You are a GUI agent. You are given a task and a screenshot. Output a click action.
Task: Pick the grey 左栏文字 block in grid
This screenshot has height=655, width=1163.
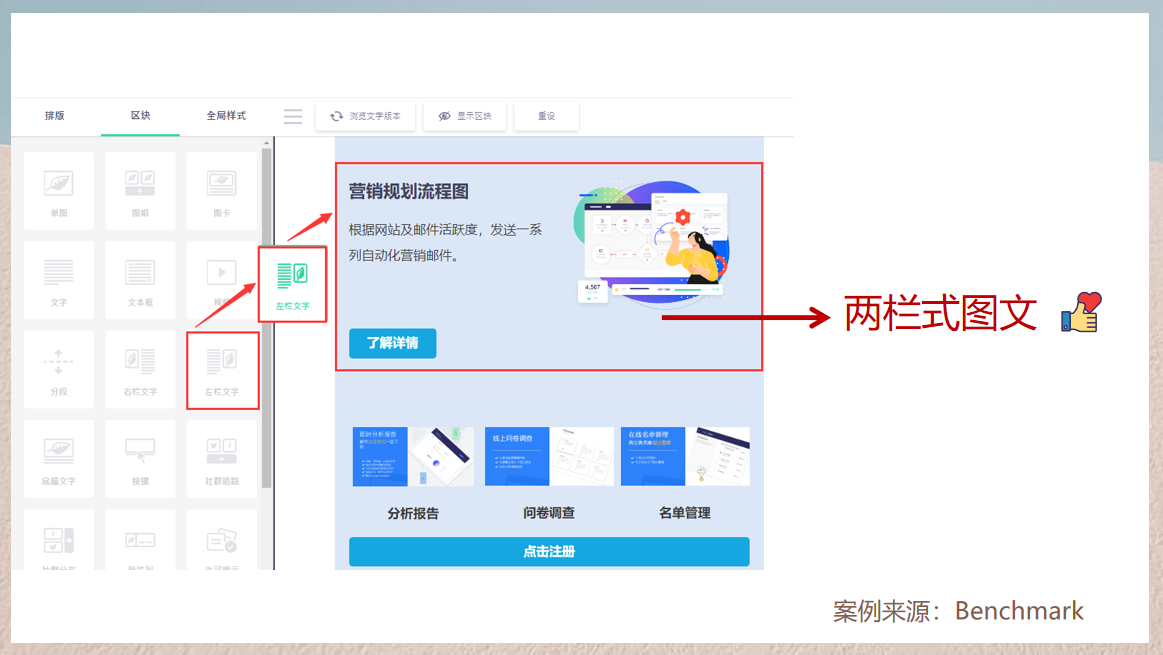[222, 369]
